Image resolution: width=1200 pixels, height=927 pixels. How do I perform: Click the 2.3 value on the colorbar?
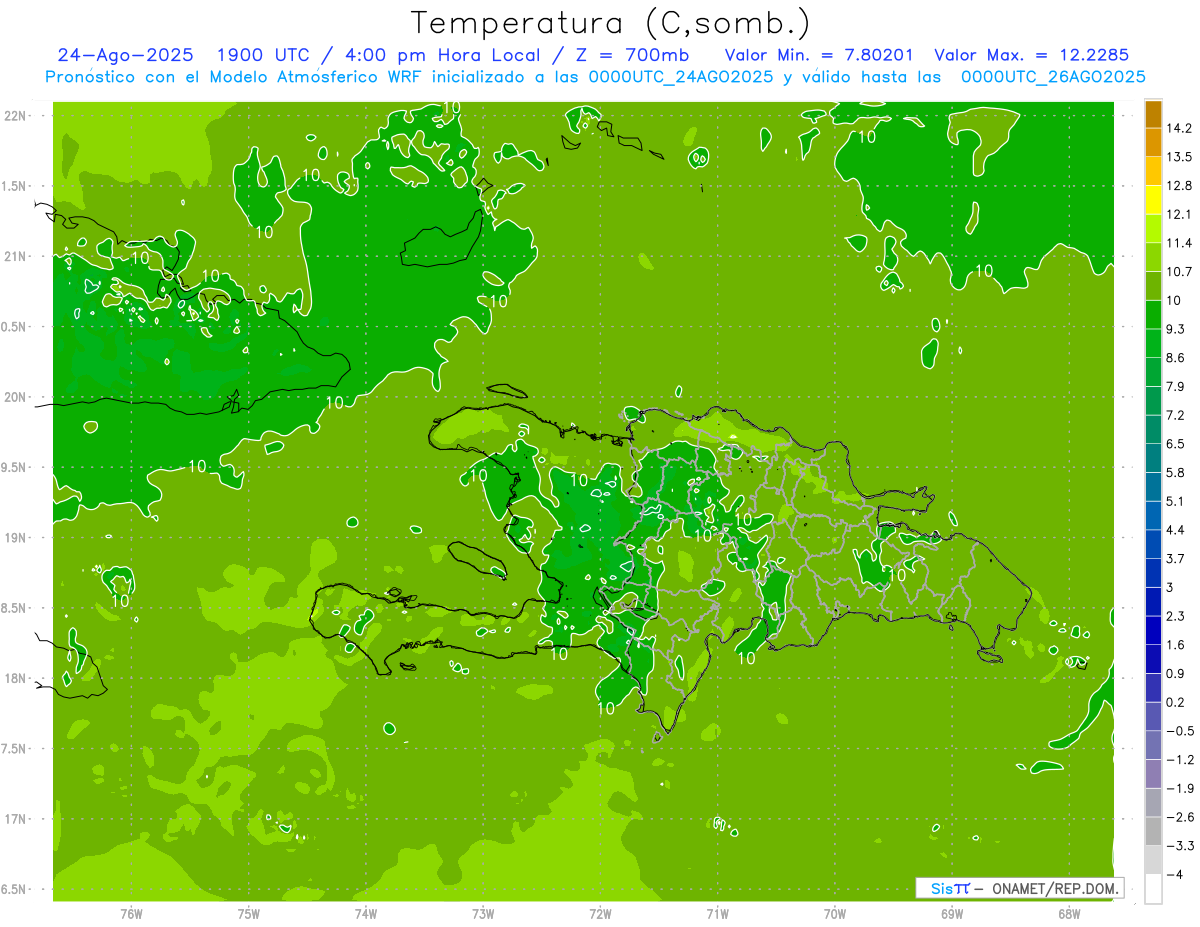[x=1176, y=616]
